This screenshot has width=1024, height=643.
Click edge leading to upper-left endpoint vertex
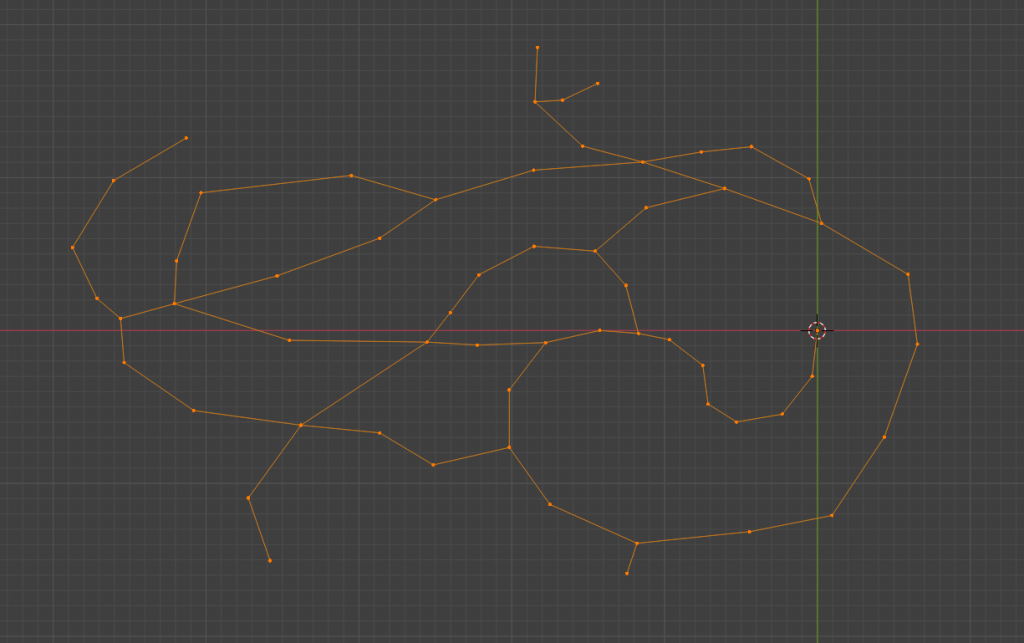[x=150, y=159]
